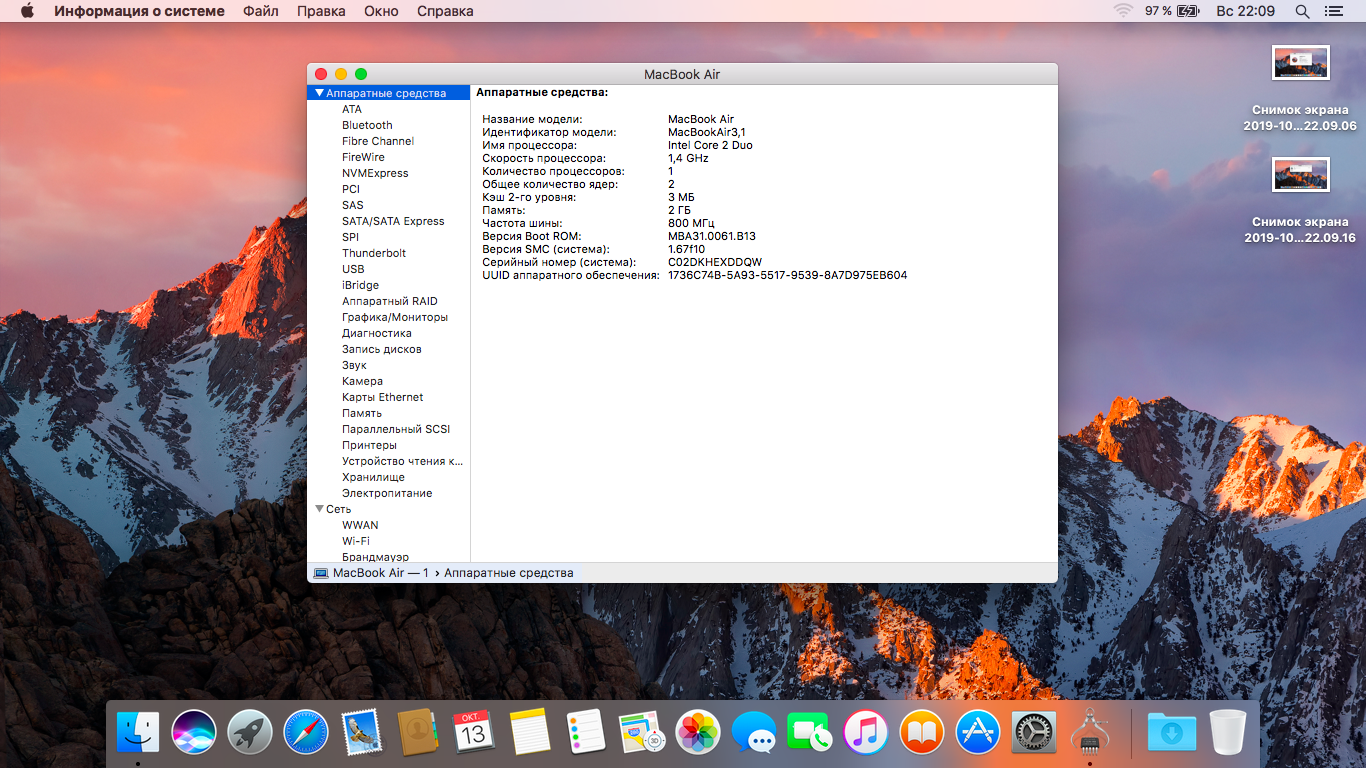Open the Информация о системе menu
The height and width of the screenshot is (768, 1366).
pos(139,11)
